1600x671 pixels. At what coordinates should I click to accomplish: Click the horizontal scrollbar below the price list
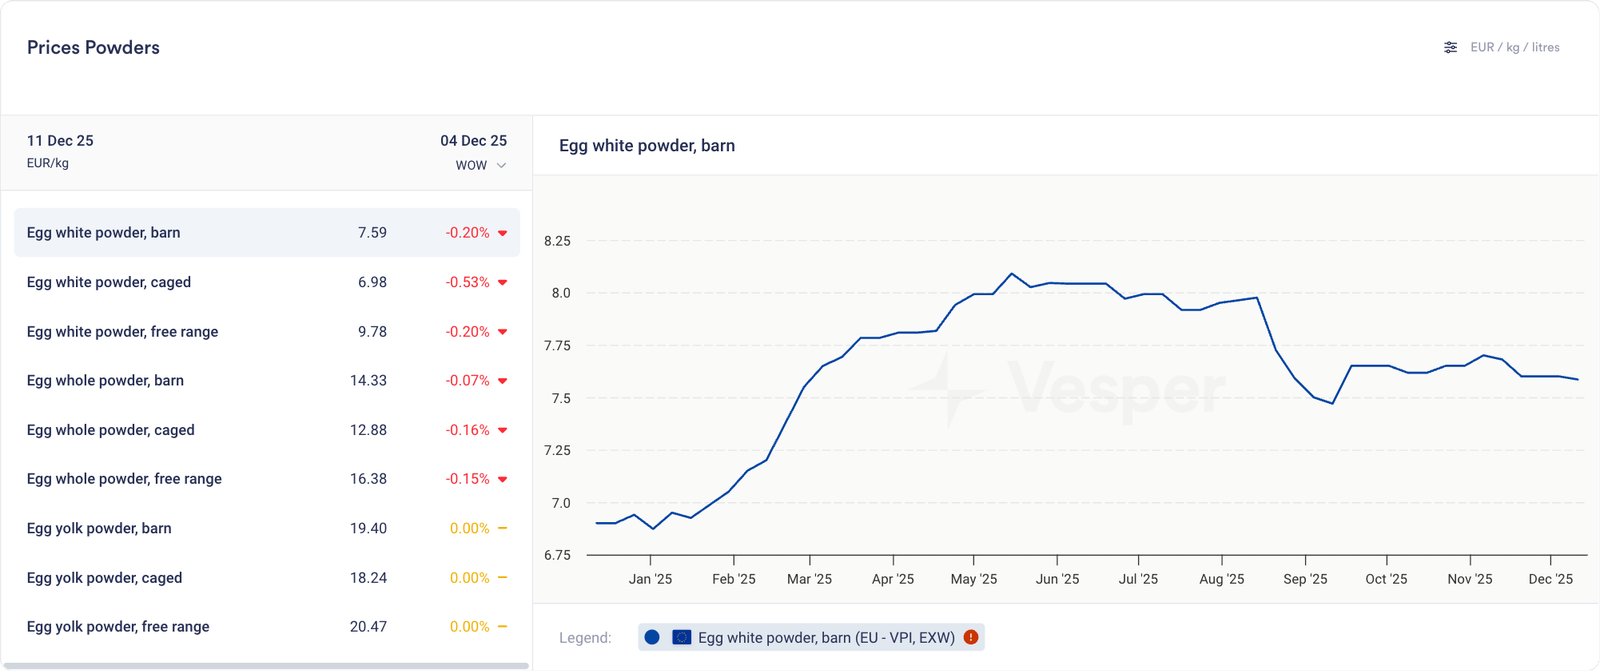270,665
